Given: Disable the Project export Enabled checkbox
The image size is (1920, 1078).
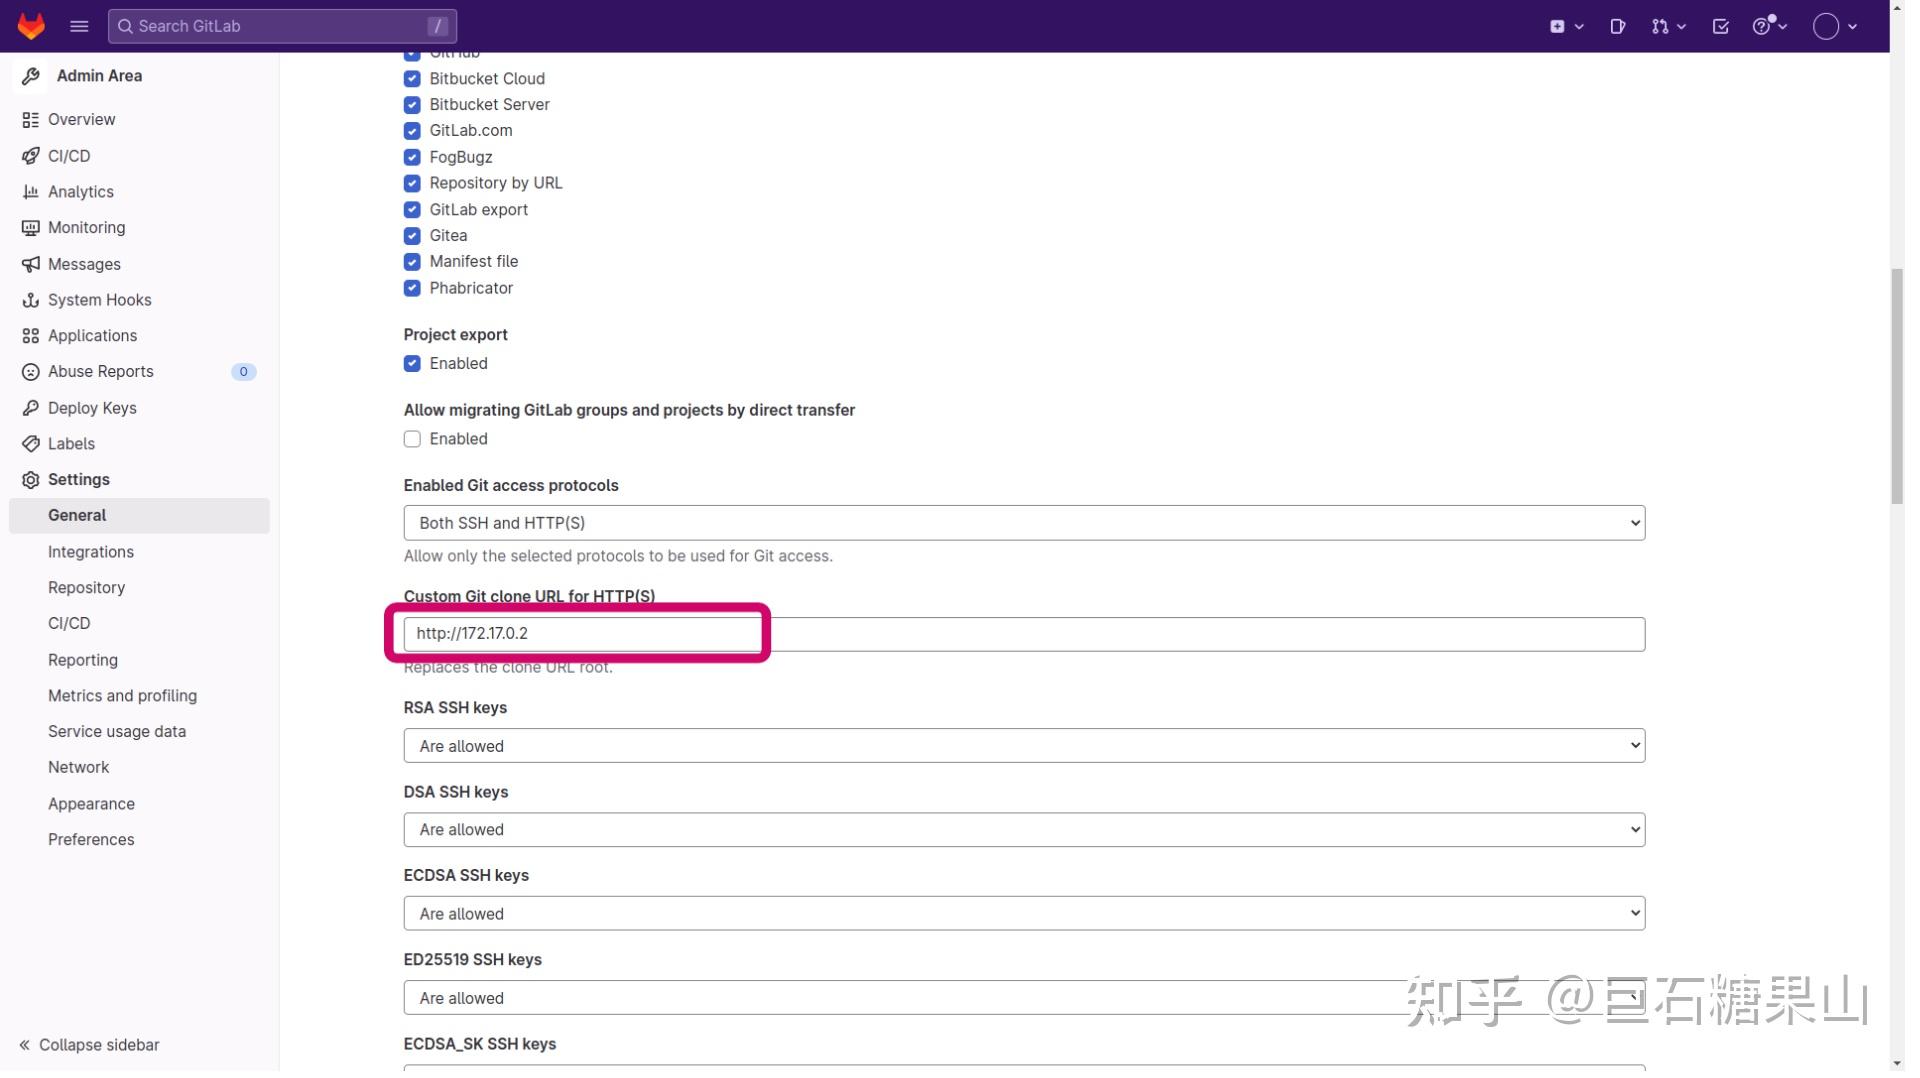Looking at the screenshot, I should [411, 364].
